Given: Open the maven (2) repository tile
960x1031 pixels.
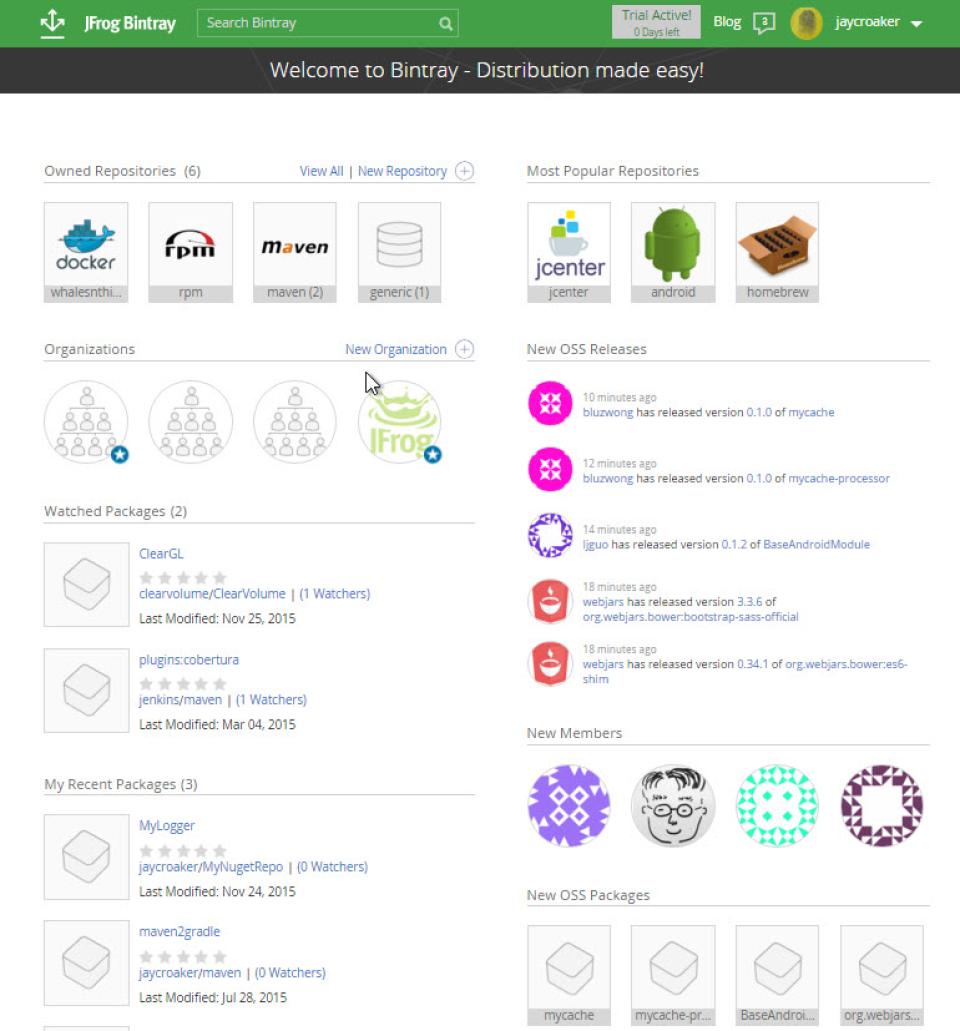Looking at the screenshot, I should 295,252.
